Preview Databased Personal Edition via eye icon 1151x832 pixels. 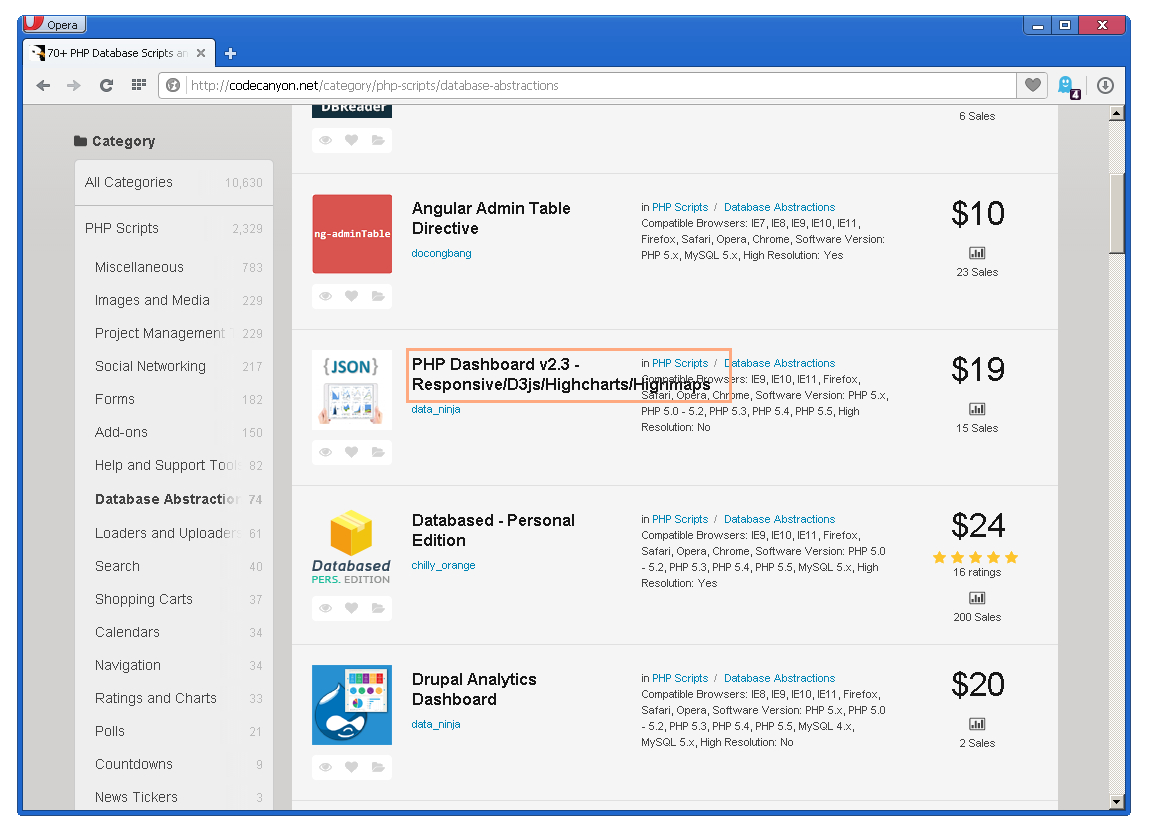325,608
